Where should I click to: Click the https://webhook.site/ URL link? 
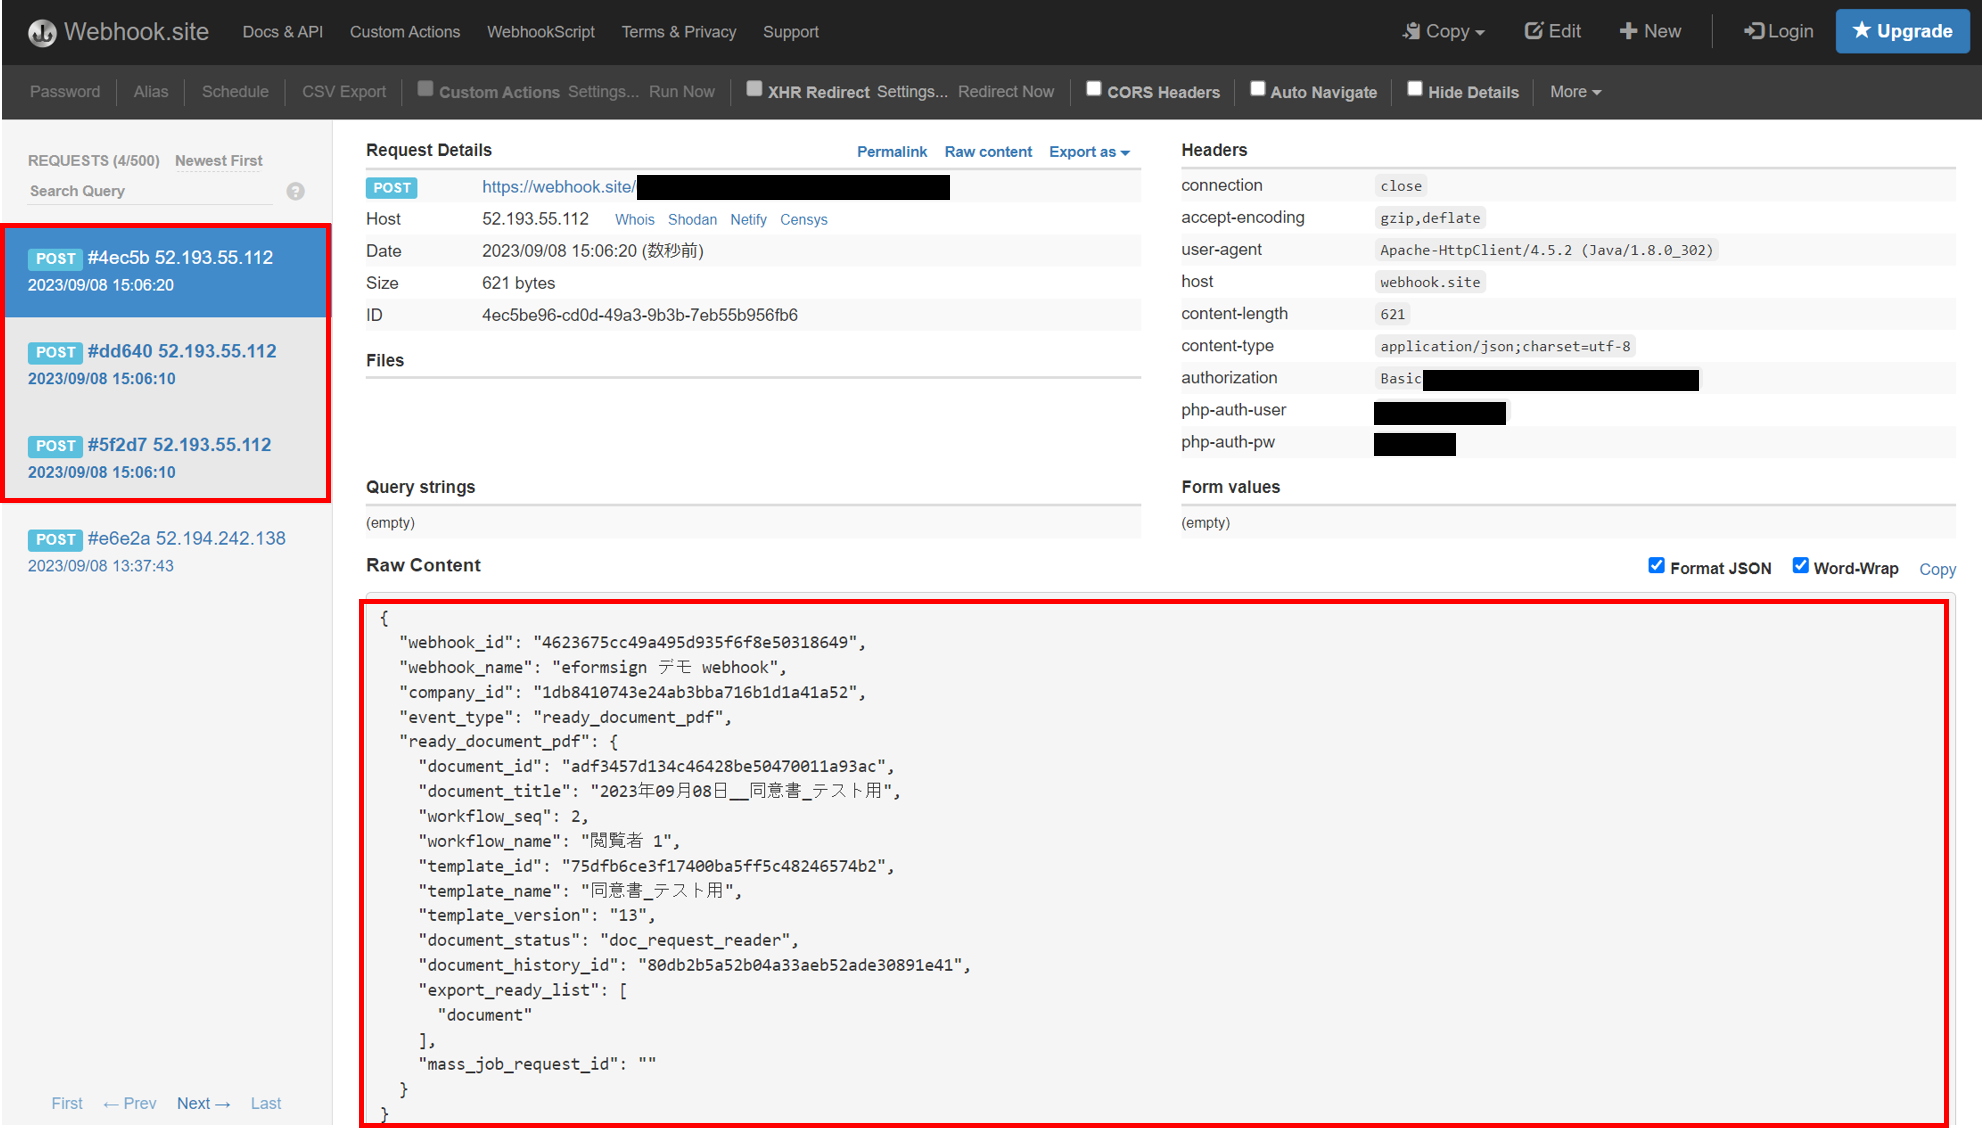click(558, 187)
